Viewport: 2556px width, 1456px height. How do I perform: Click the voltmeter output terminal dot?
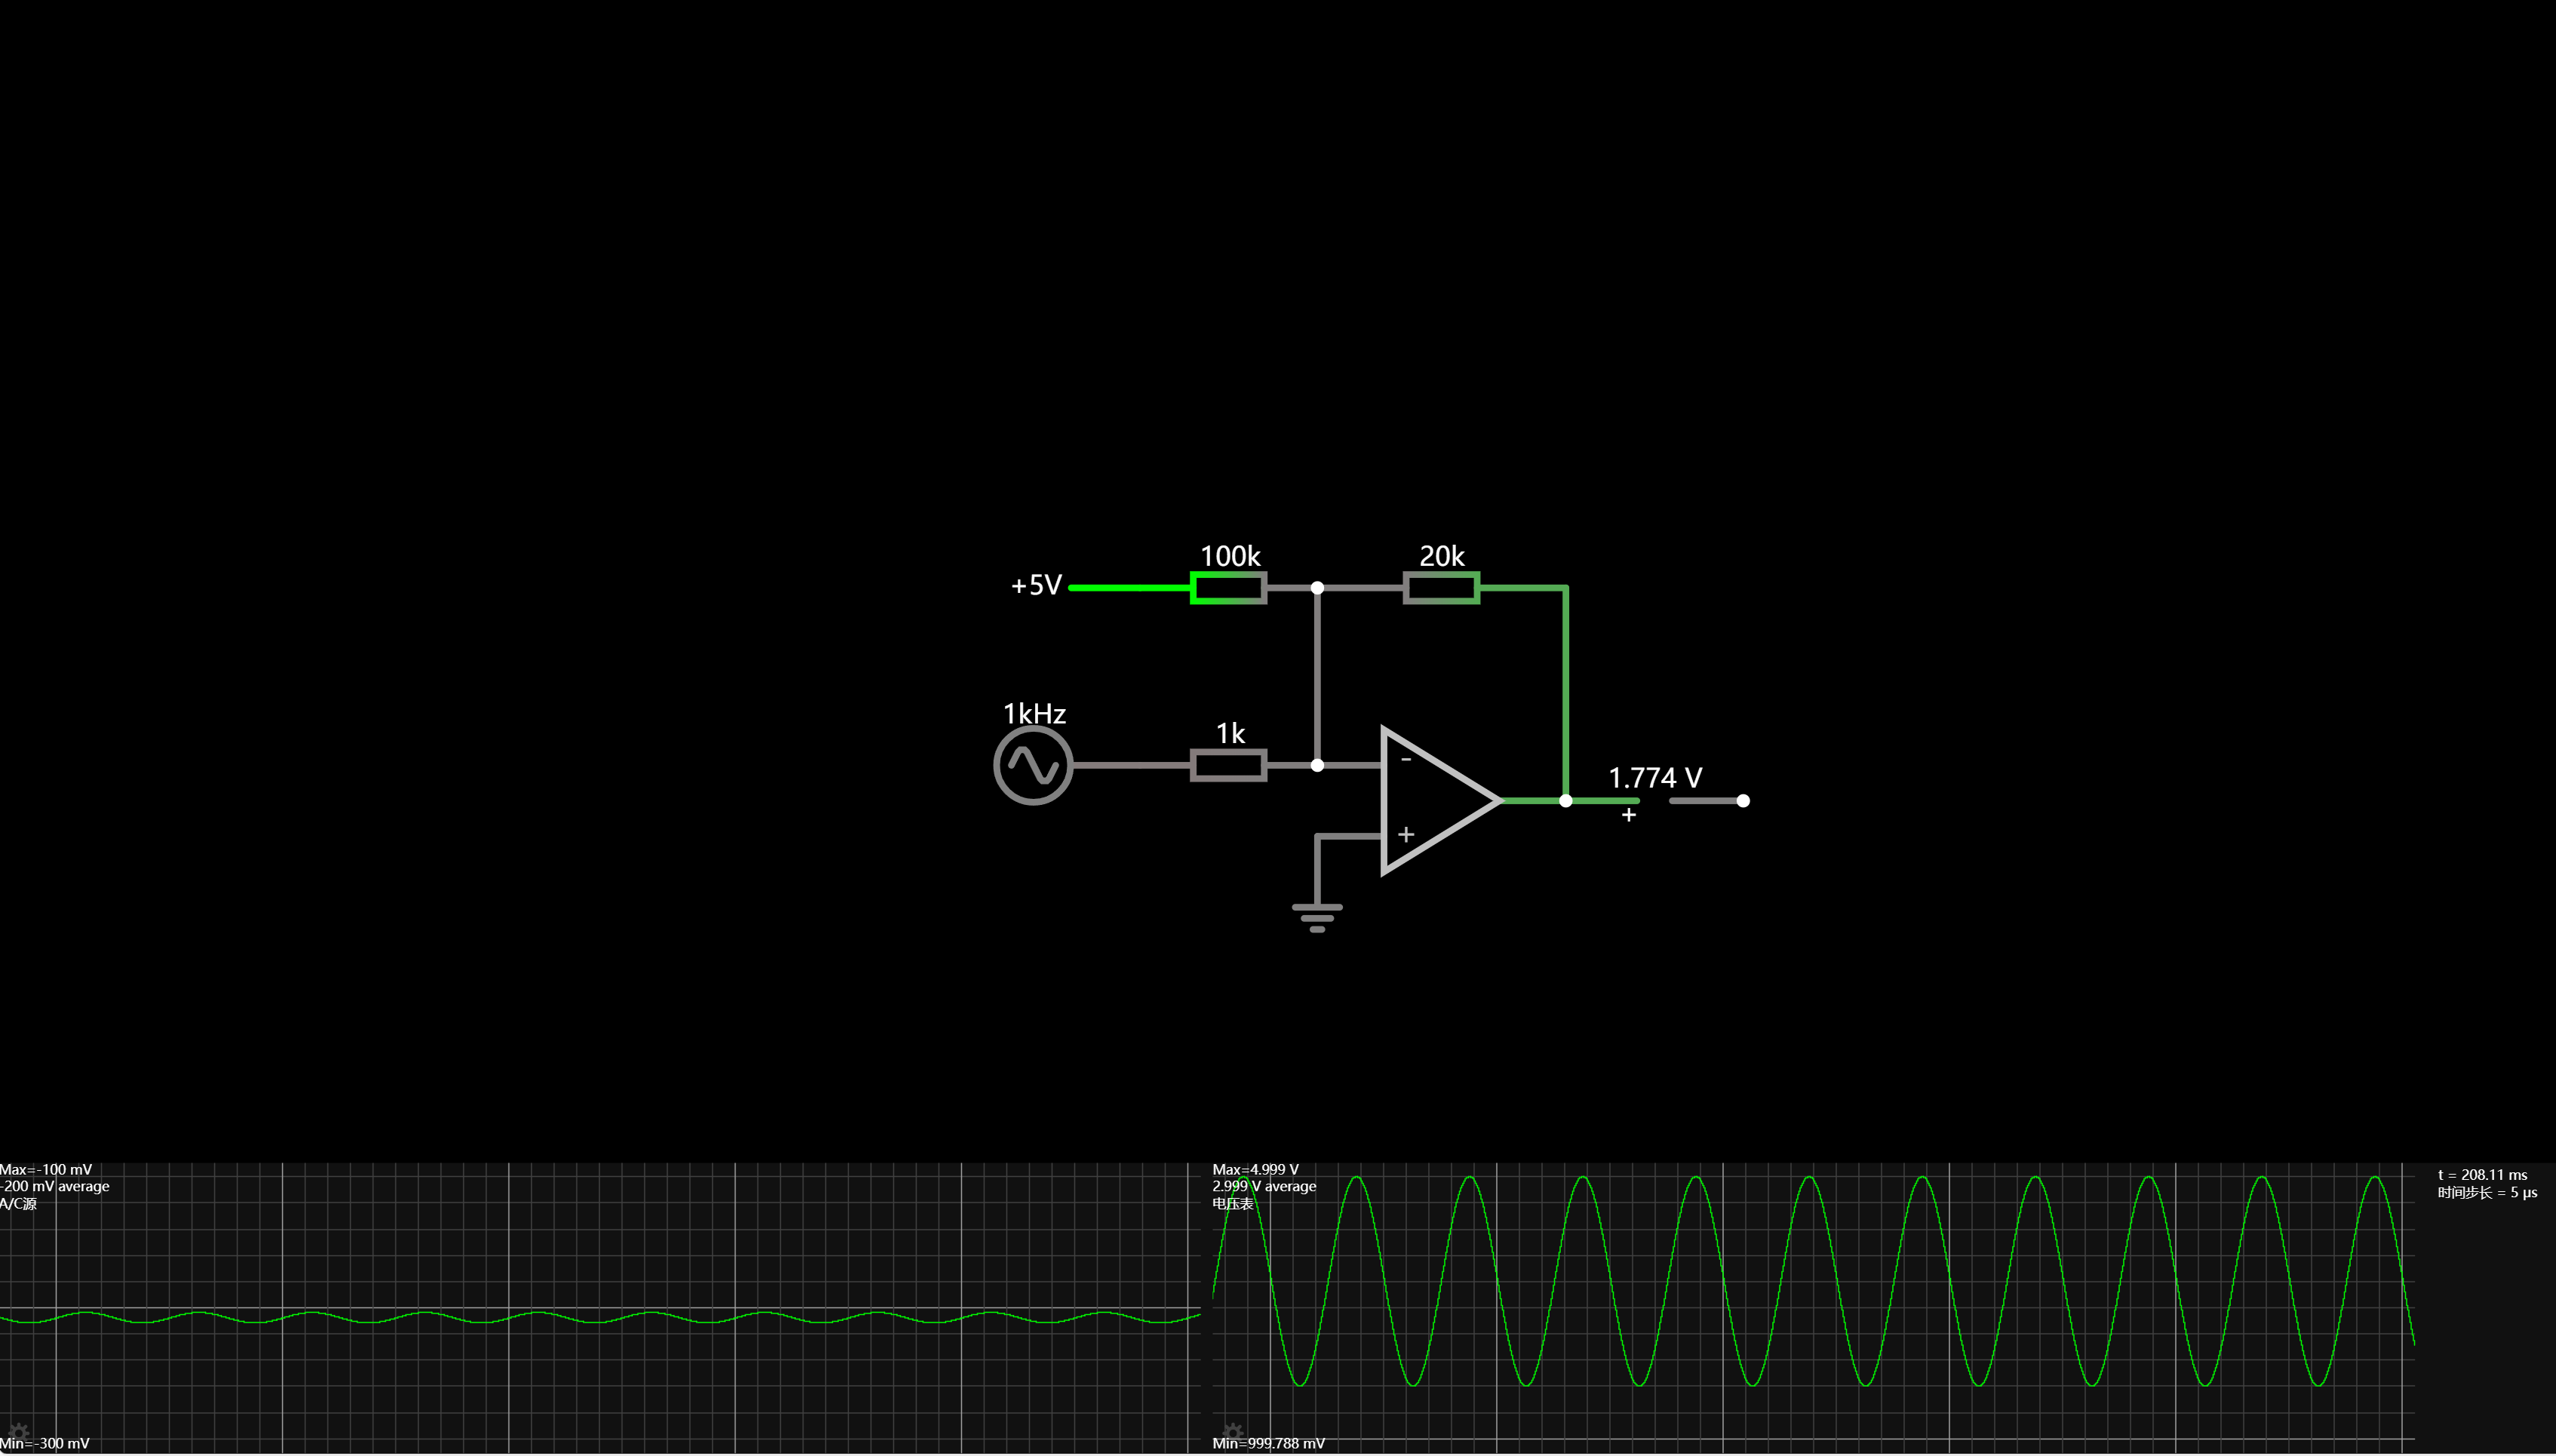click(x=1743, y=801)
